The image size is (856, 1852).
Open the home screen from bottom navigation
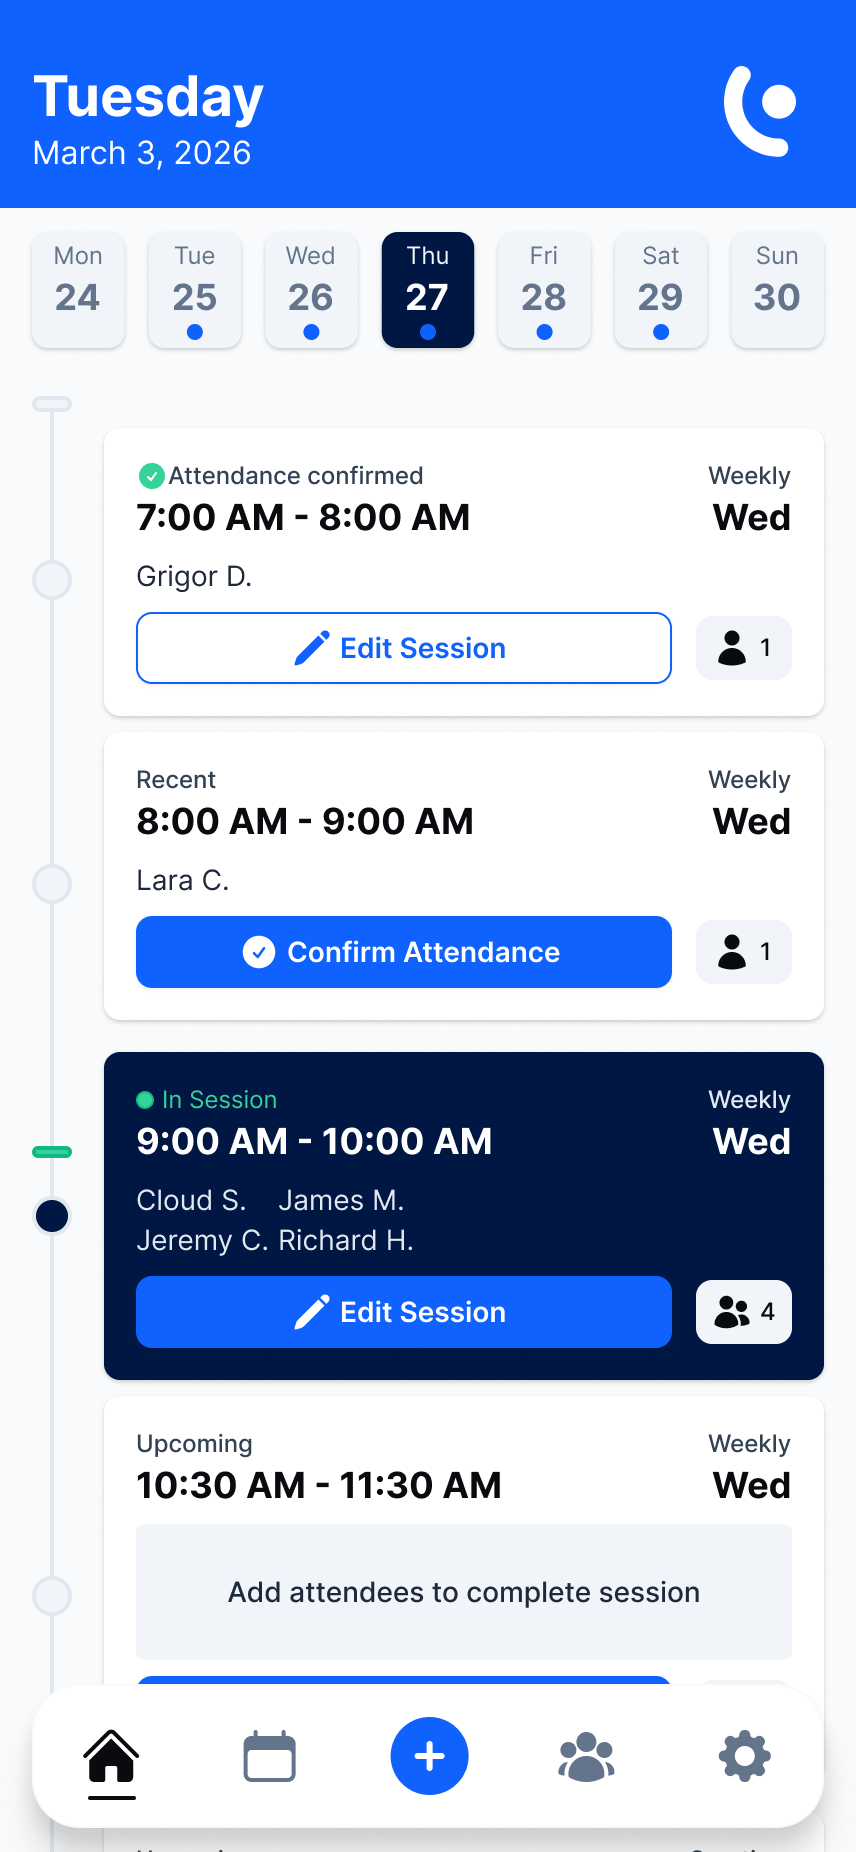point(111,1756)
